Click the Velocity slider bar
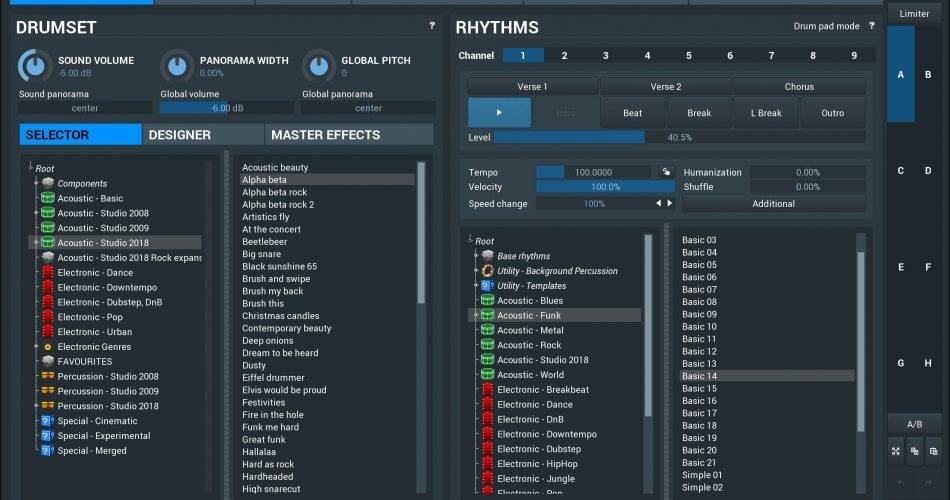The height and width of the screenshot is (500, 950). tap(605, 187)
